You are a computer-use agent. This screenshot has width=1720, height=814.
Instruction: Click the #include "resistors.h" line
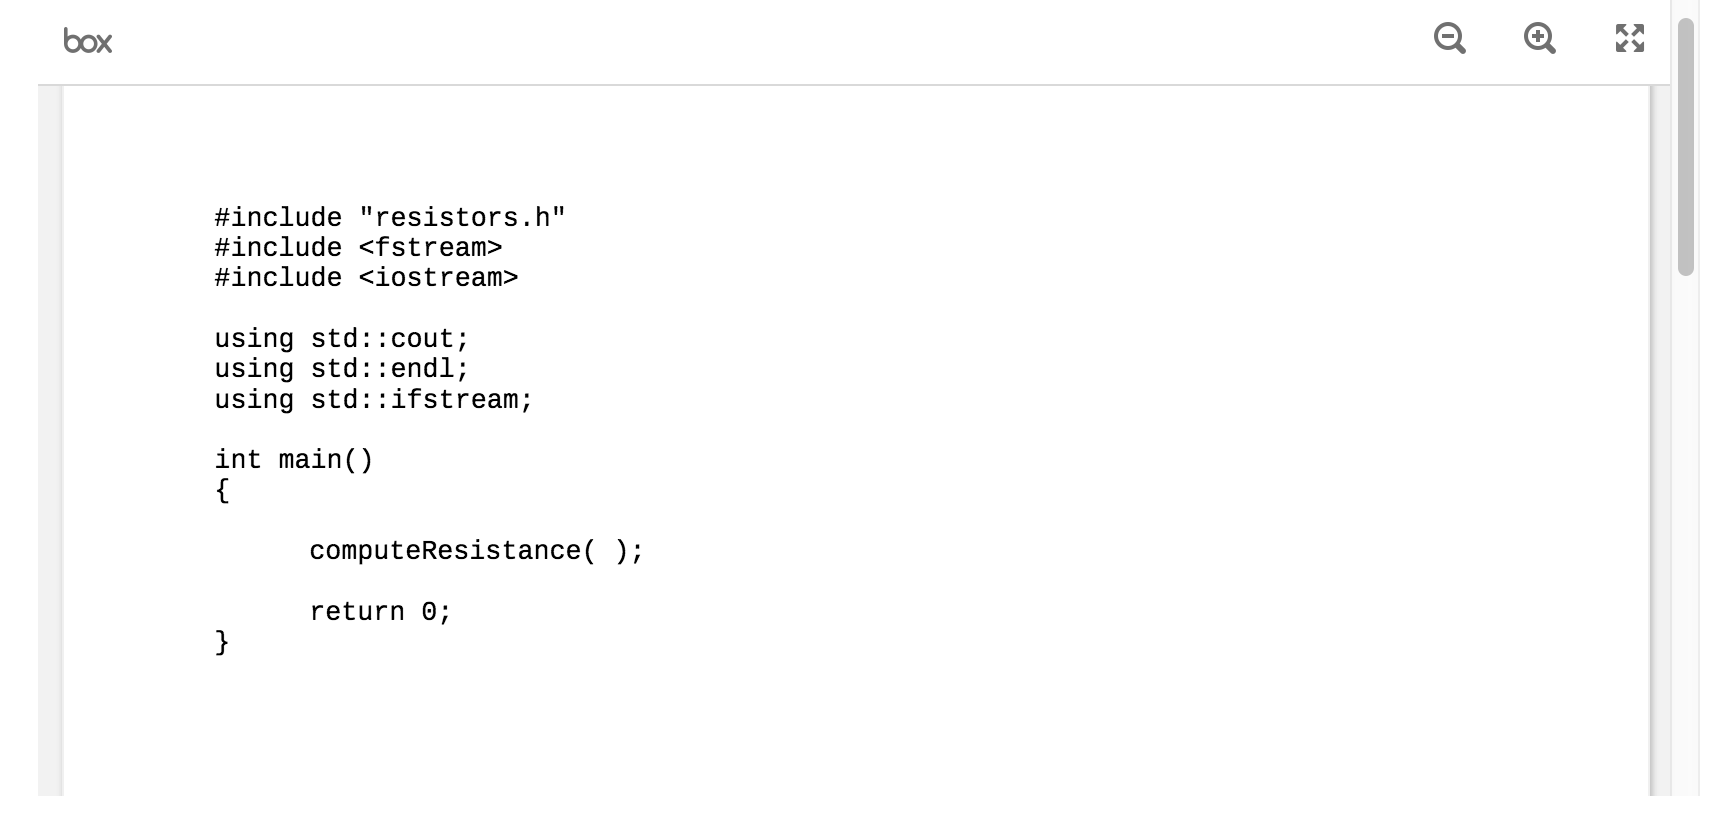(x=390, y=218)
